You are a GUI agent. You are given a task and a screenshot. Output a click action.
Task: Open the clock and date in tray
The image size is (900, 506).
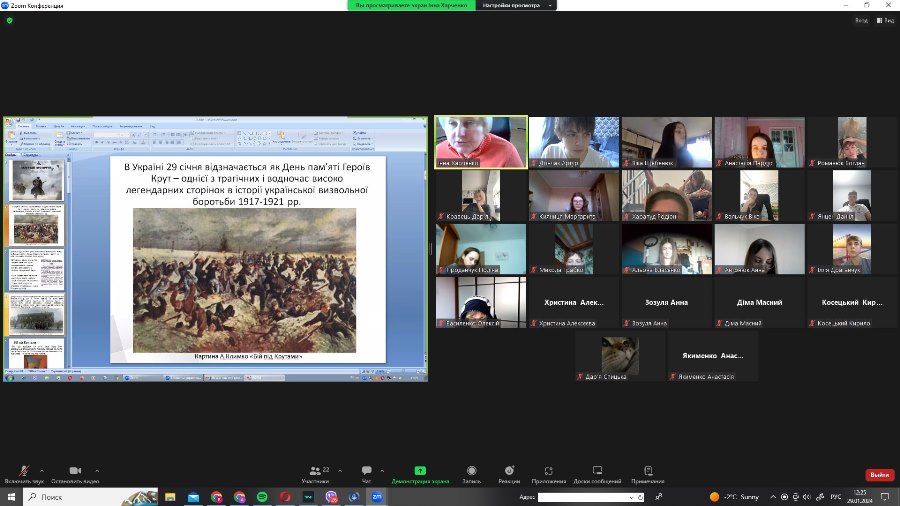860,497
